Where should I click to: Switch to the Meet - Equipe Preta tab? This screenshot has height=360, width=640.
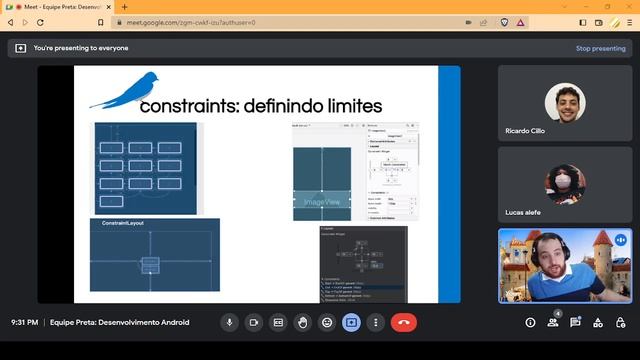(x=57, y=7)
